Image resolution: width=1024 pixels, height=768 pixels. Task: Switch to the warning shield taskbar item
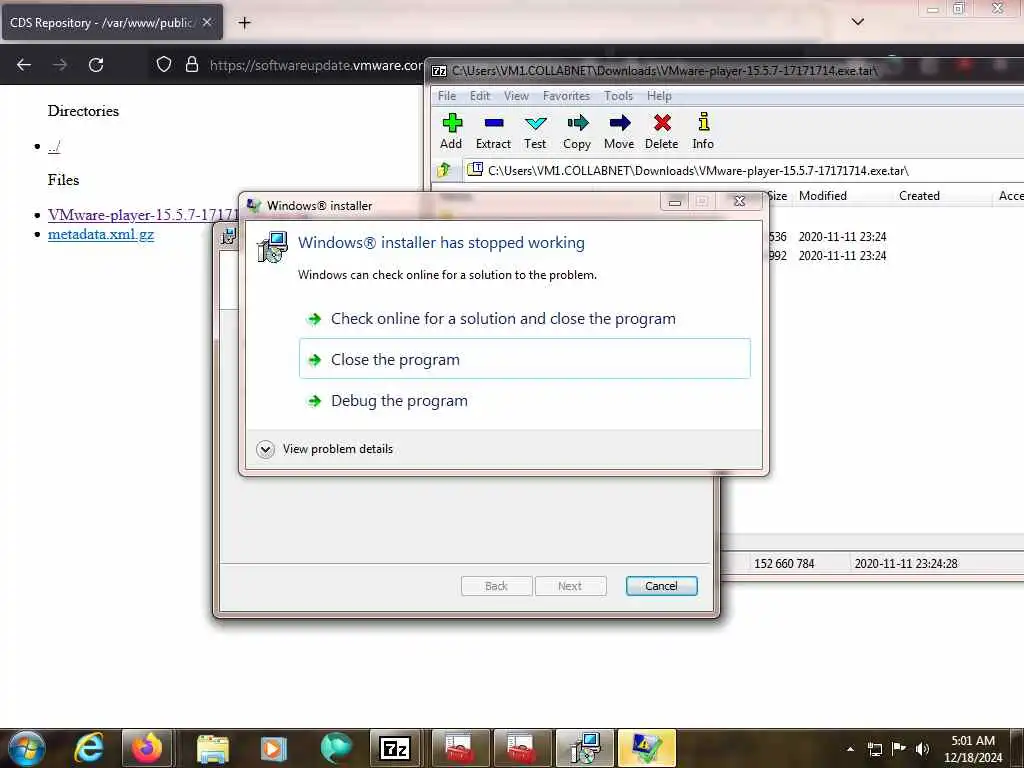[x=647, y=748]
